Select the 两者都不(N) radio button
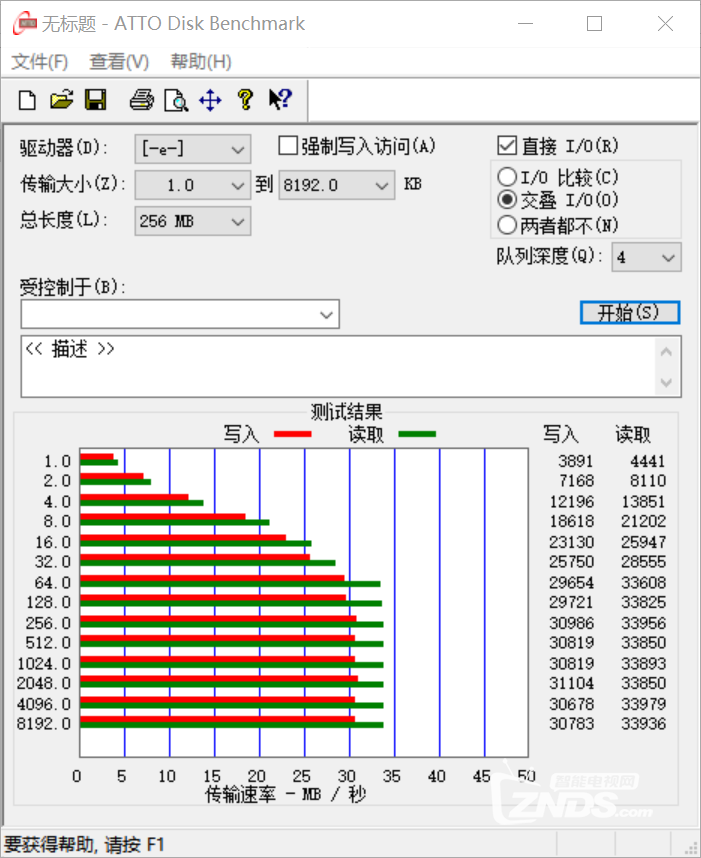The width and height of the screenshot is (701, 858). (507, 224)
